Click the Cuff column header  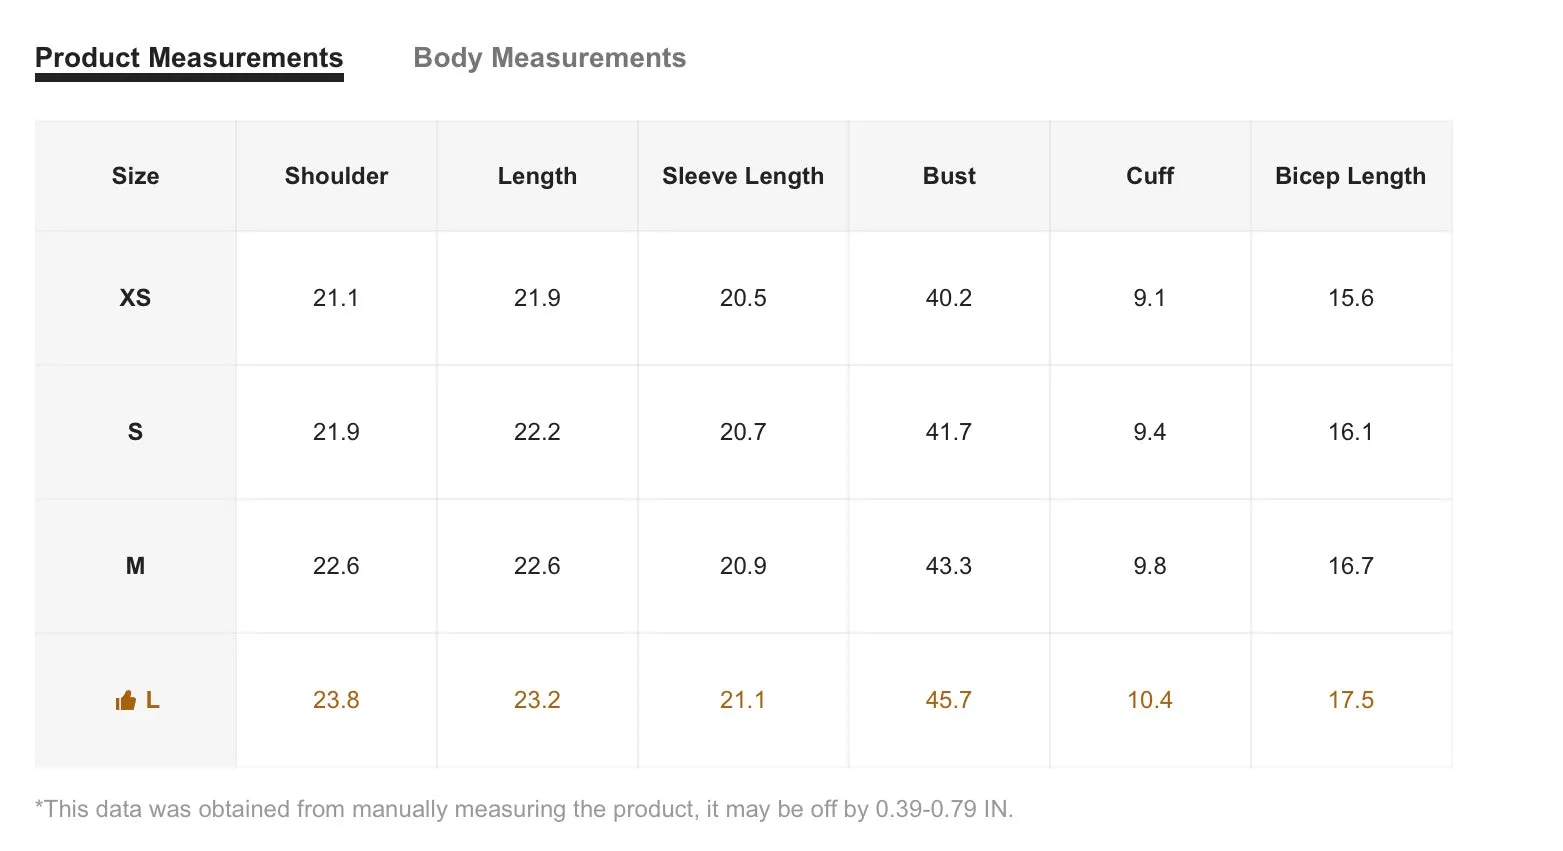(1150, 176)
